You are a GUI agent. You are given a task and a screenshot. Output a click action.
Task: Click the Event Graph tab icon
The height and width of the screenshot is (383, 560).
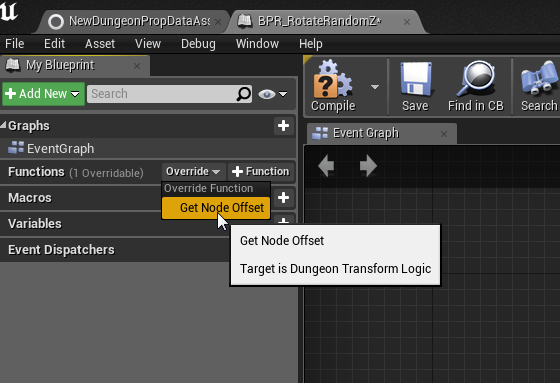[x=320, y=133]
